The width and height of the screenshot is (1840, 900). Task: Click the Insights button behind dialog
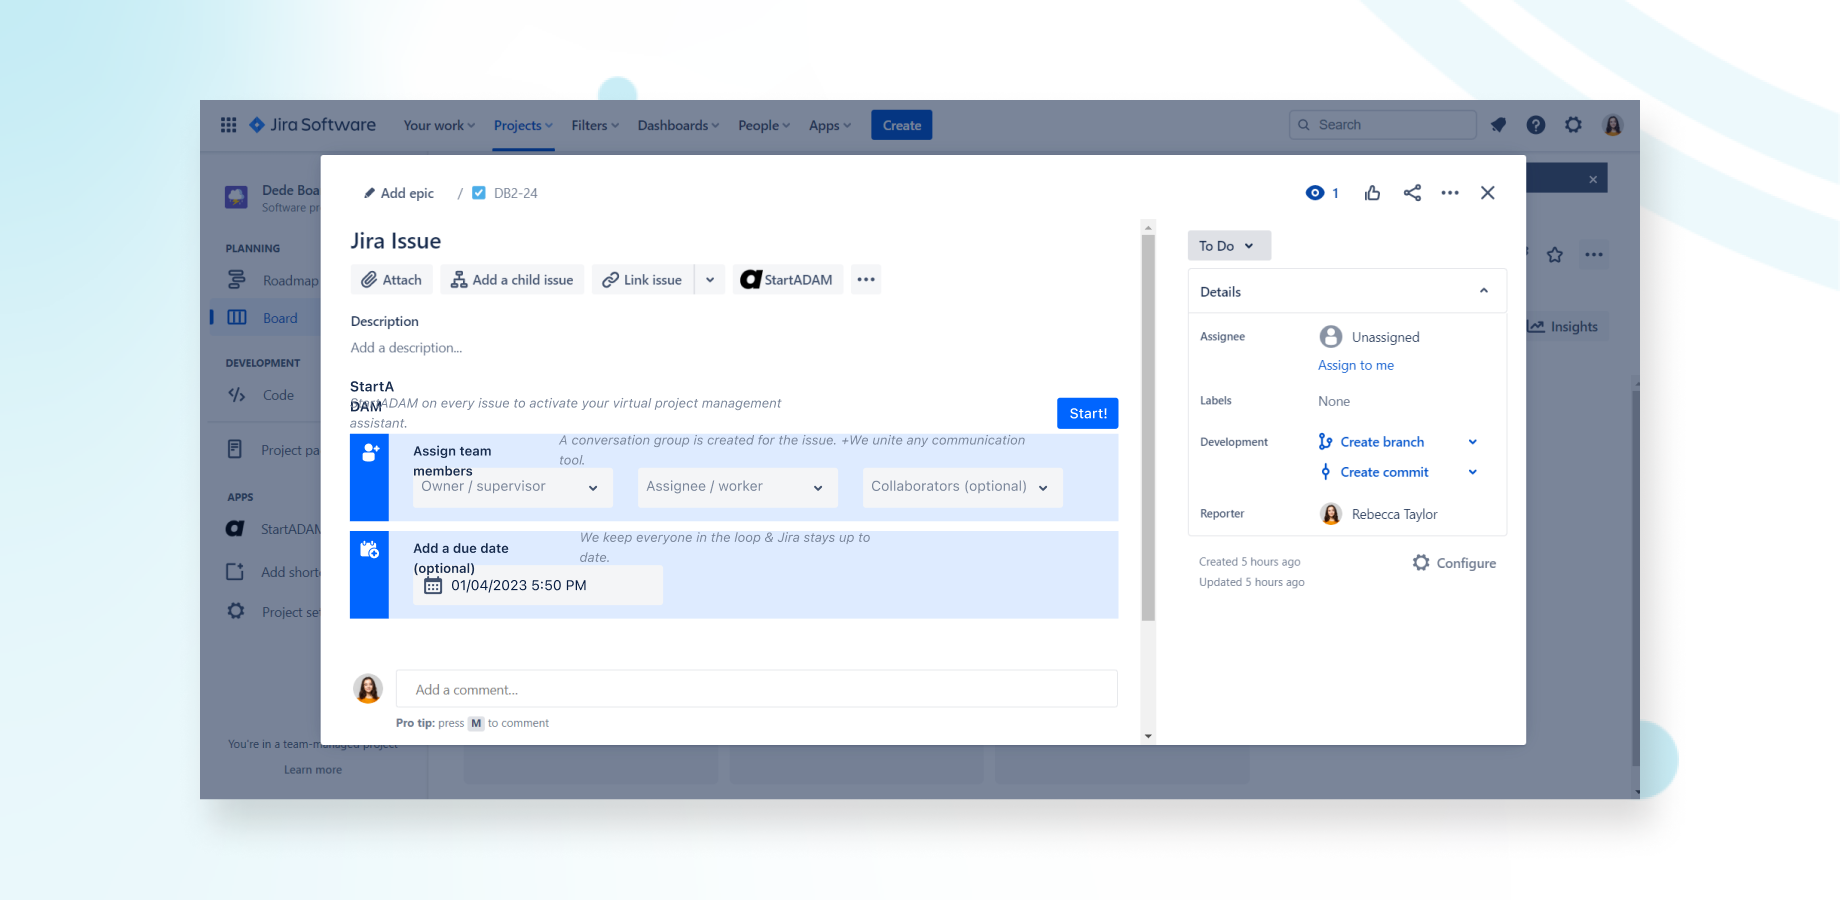1567,327
